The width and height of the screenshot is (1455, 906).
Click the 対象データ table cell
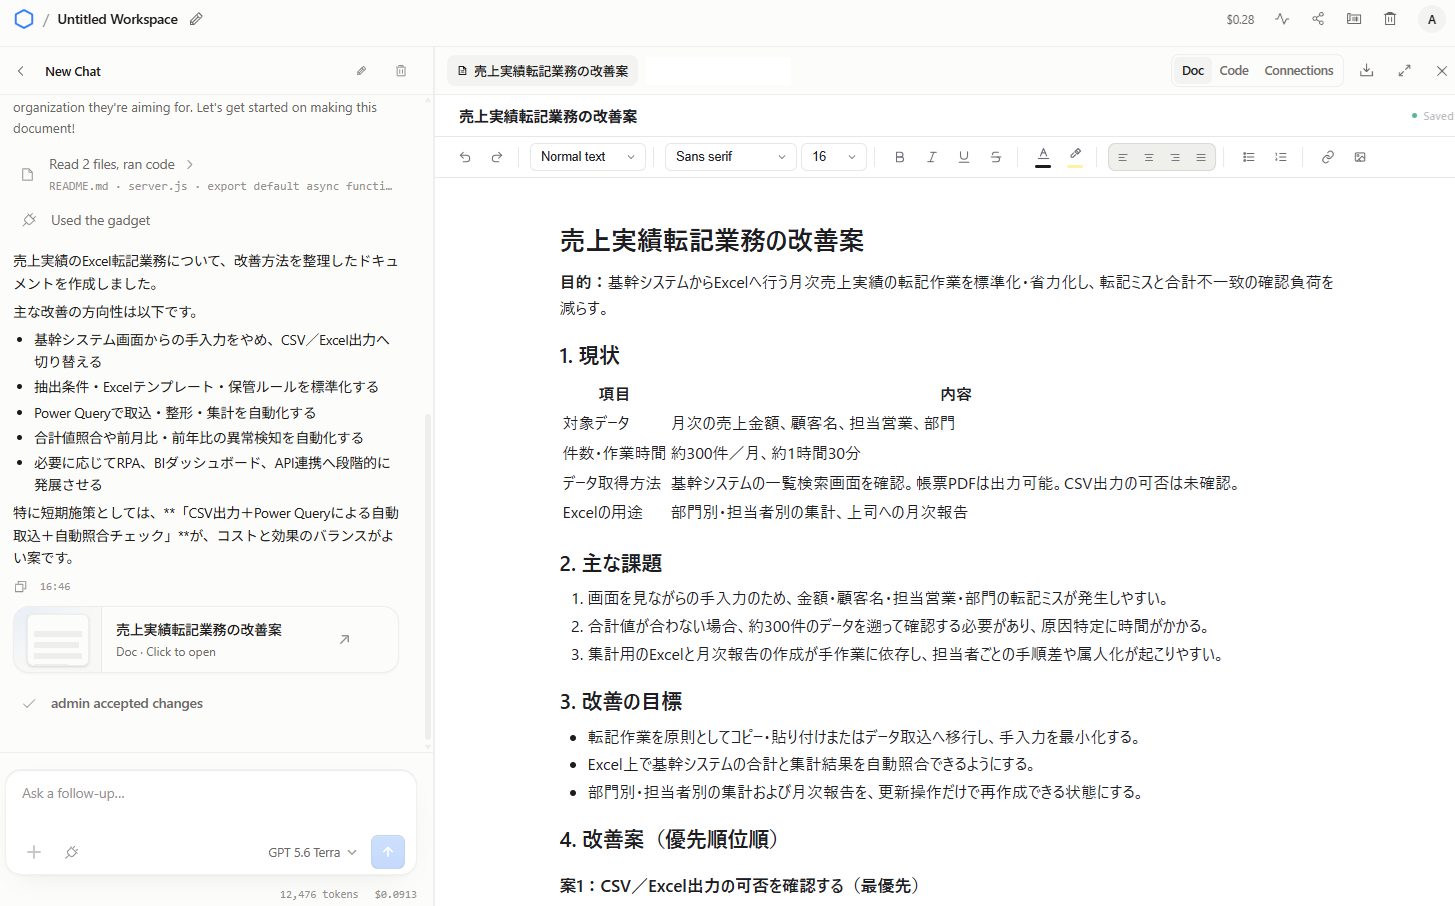click(x=596, y=423)
